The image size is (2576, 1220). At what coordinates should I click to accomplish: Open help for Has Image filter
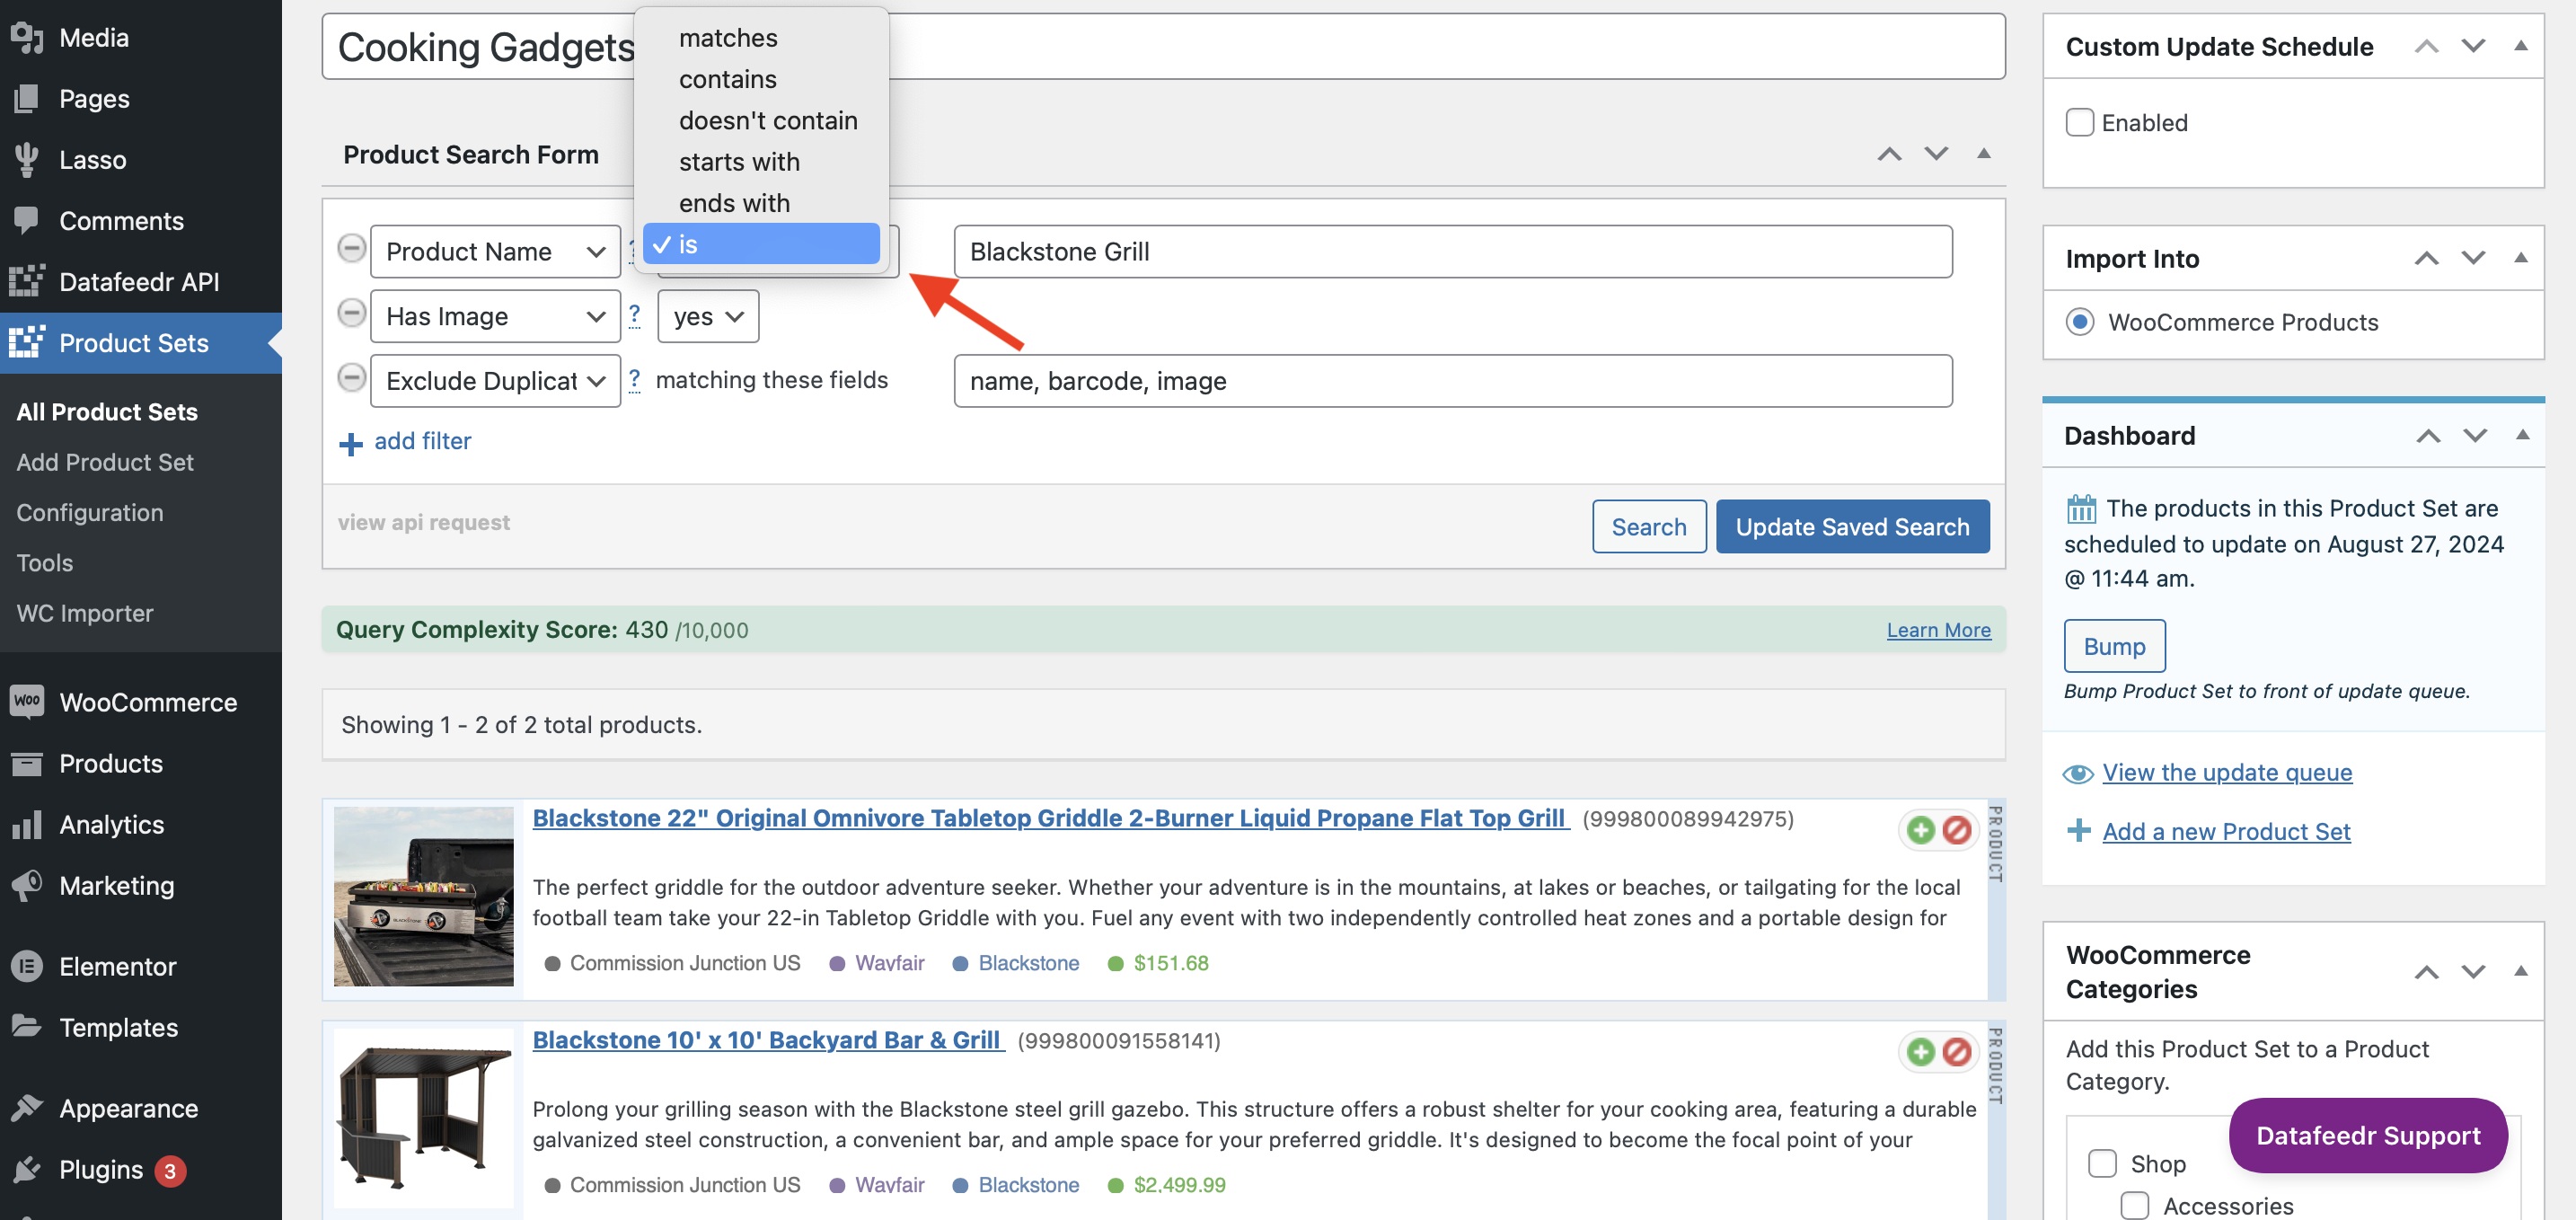click(634, 316)
